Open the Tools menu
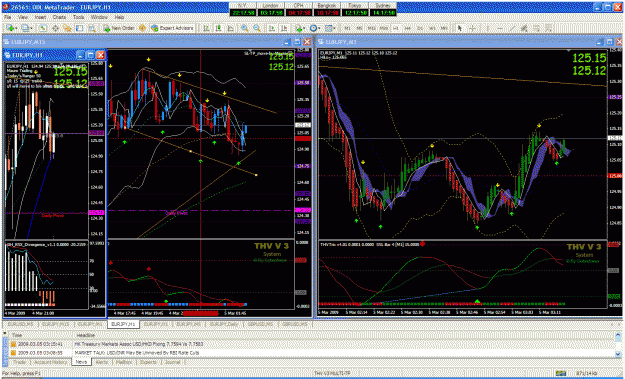625x379 pixels. [79, 18]
